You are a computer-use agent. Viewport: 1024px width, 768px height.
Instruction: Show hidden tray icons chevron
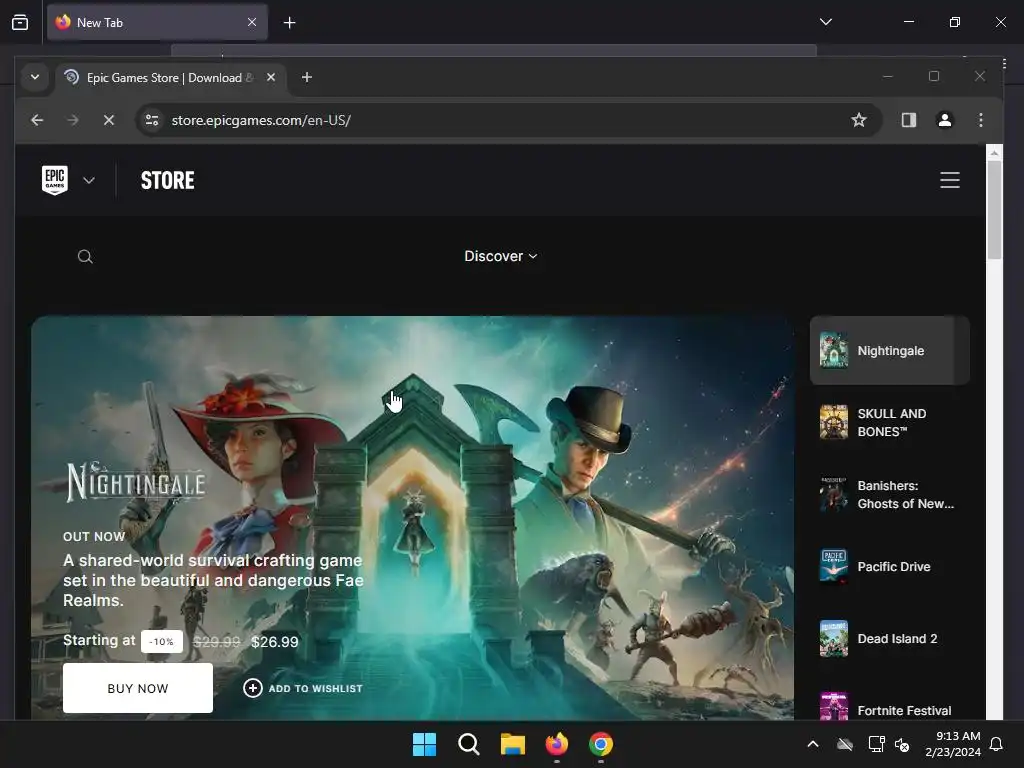coord(813,744)
